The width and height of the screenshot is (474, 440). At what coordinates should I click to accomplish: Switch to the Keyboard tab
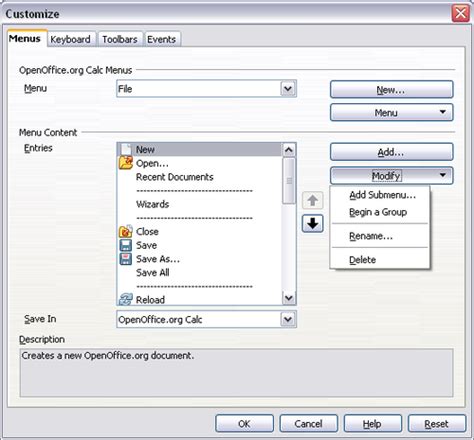pyautogui.click(x=70, y=39)
